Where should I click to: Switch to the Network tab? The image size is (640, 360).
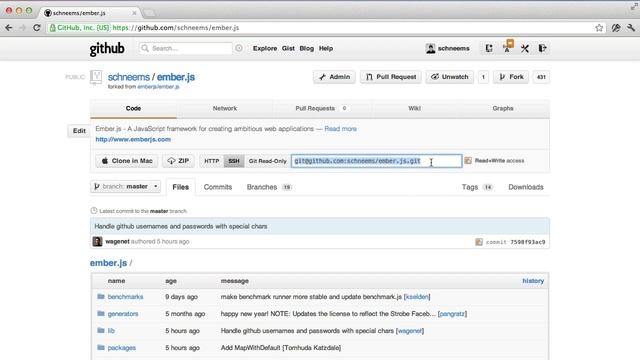225,108
